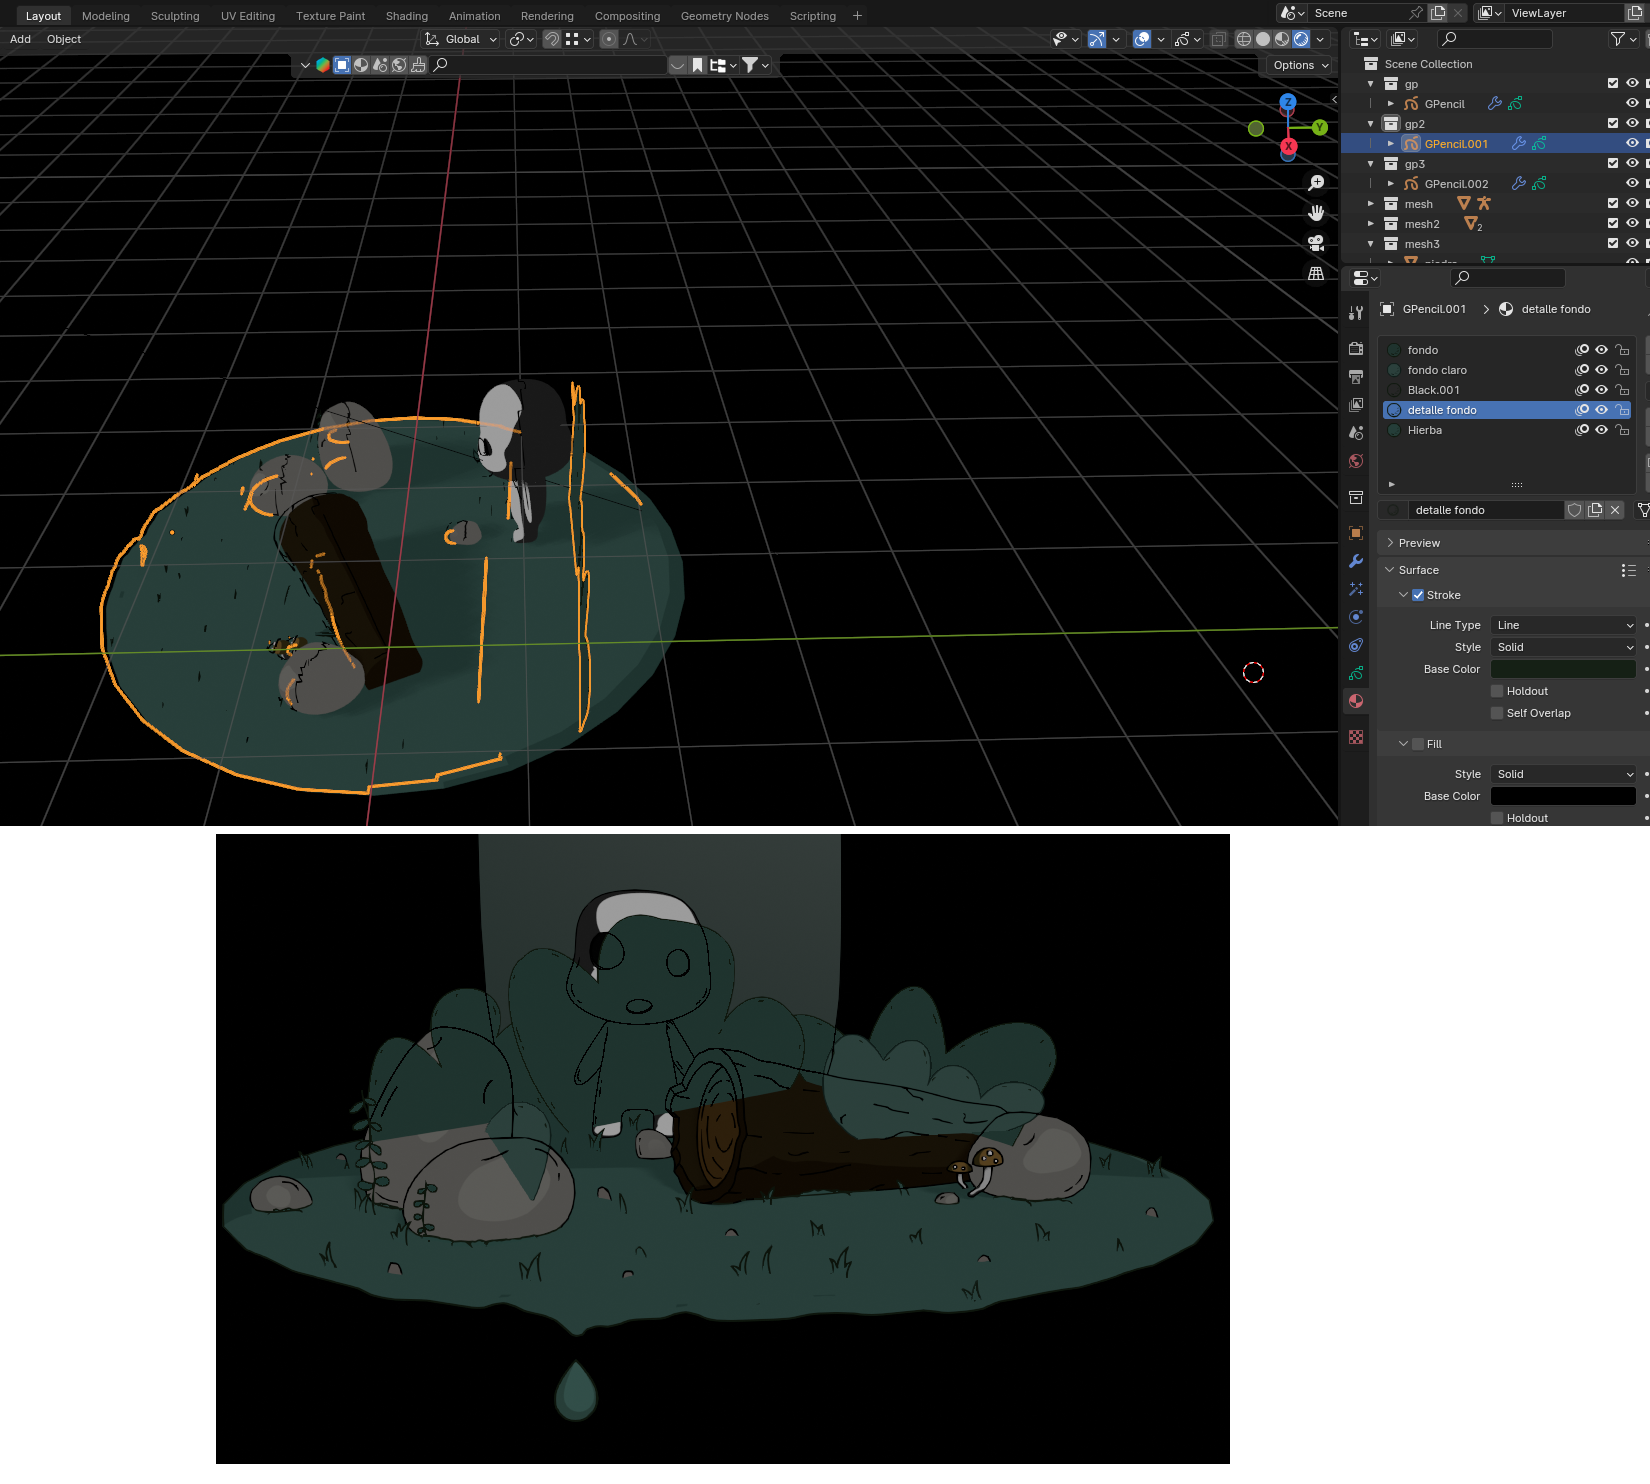Switch to the Shading workspace tab

click(407, 16)
